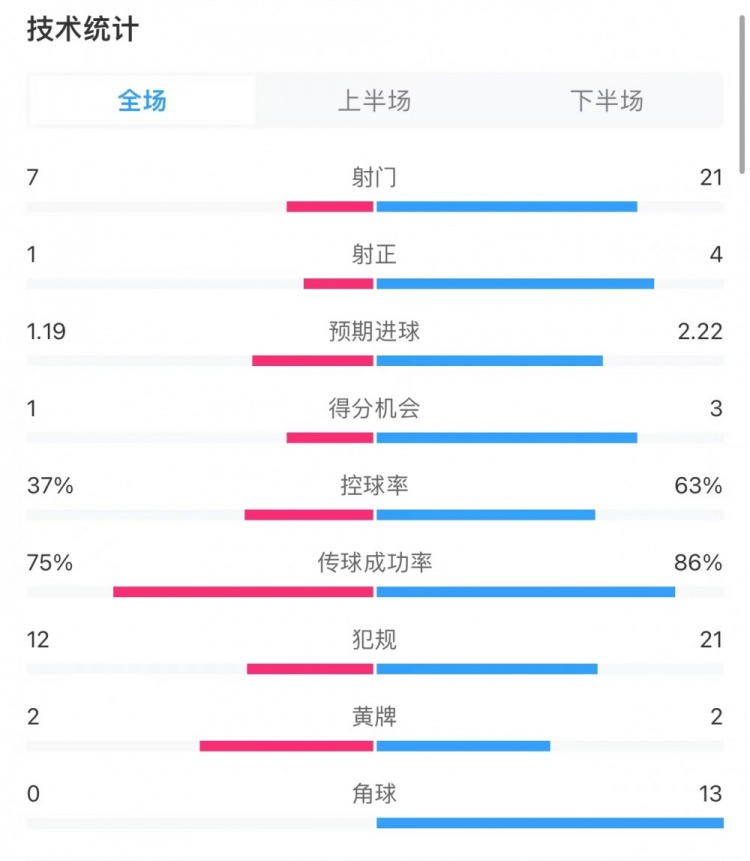
Task: Click the 射门 stat label
Action: click(x=374, y=177)
